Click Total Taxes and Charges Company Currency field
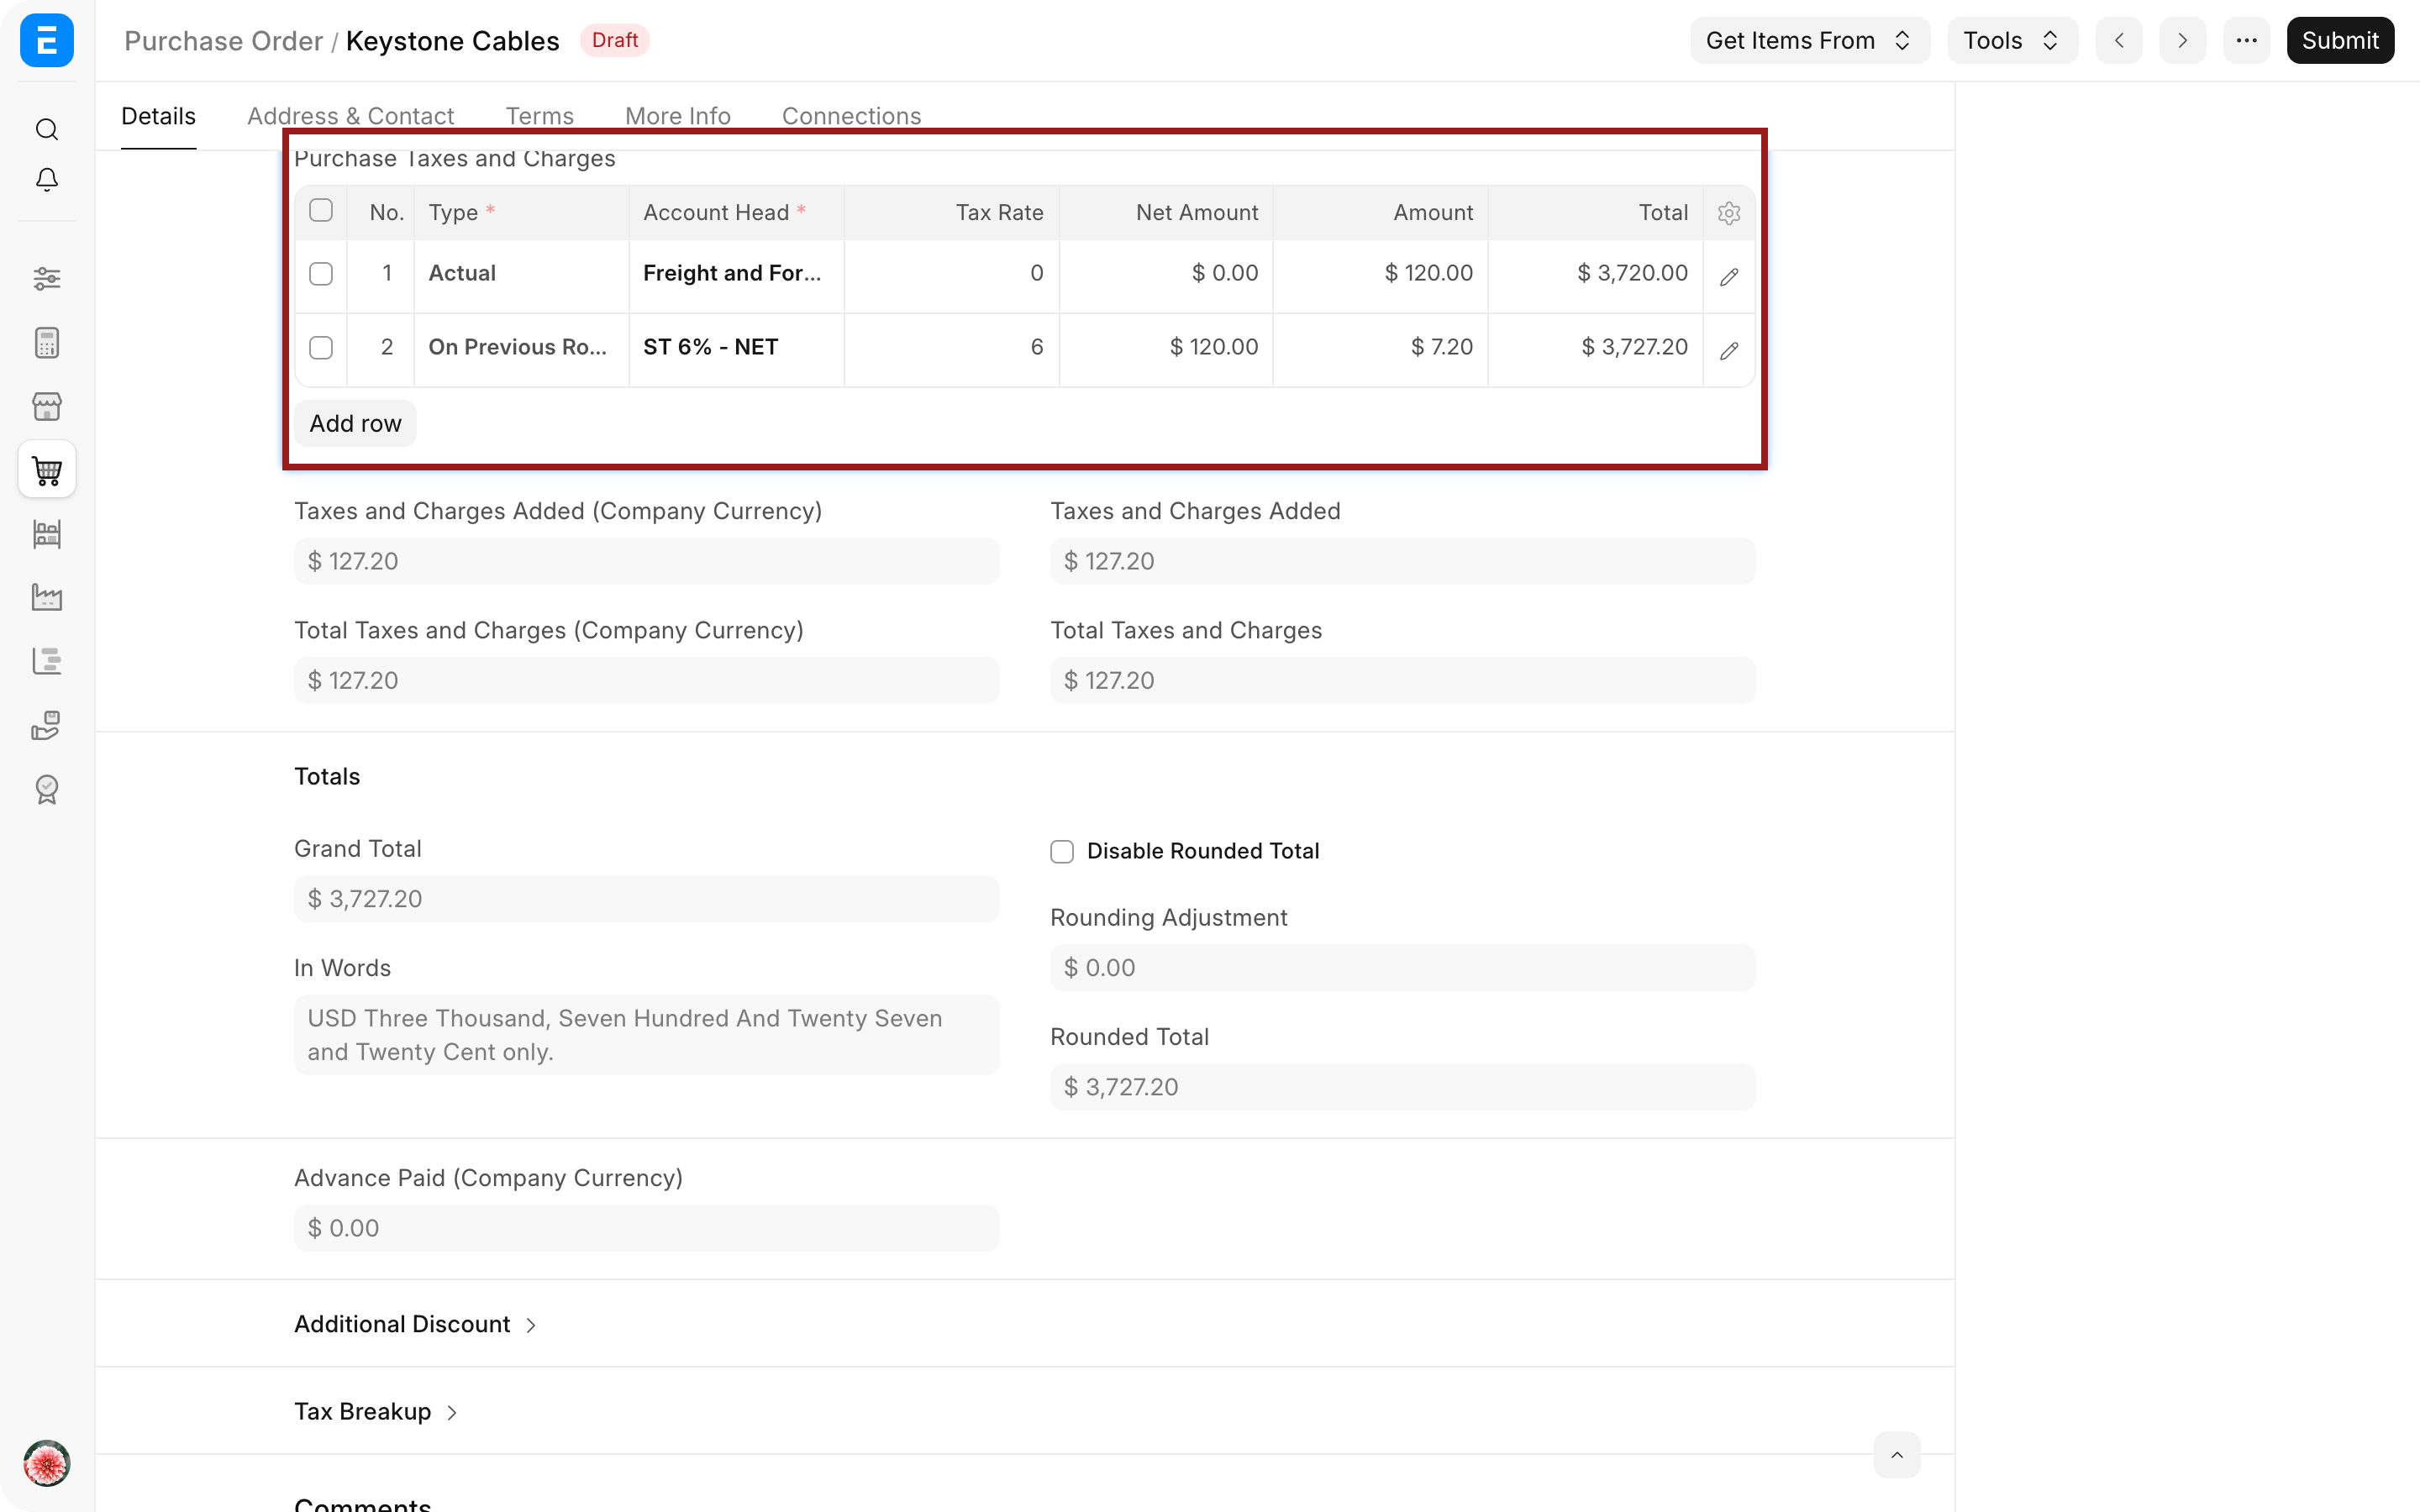 click(647, 680)
